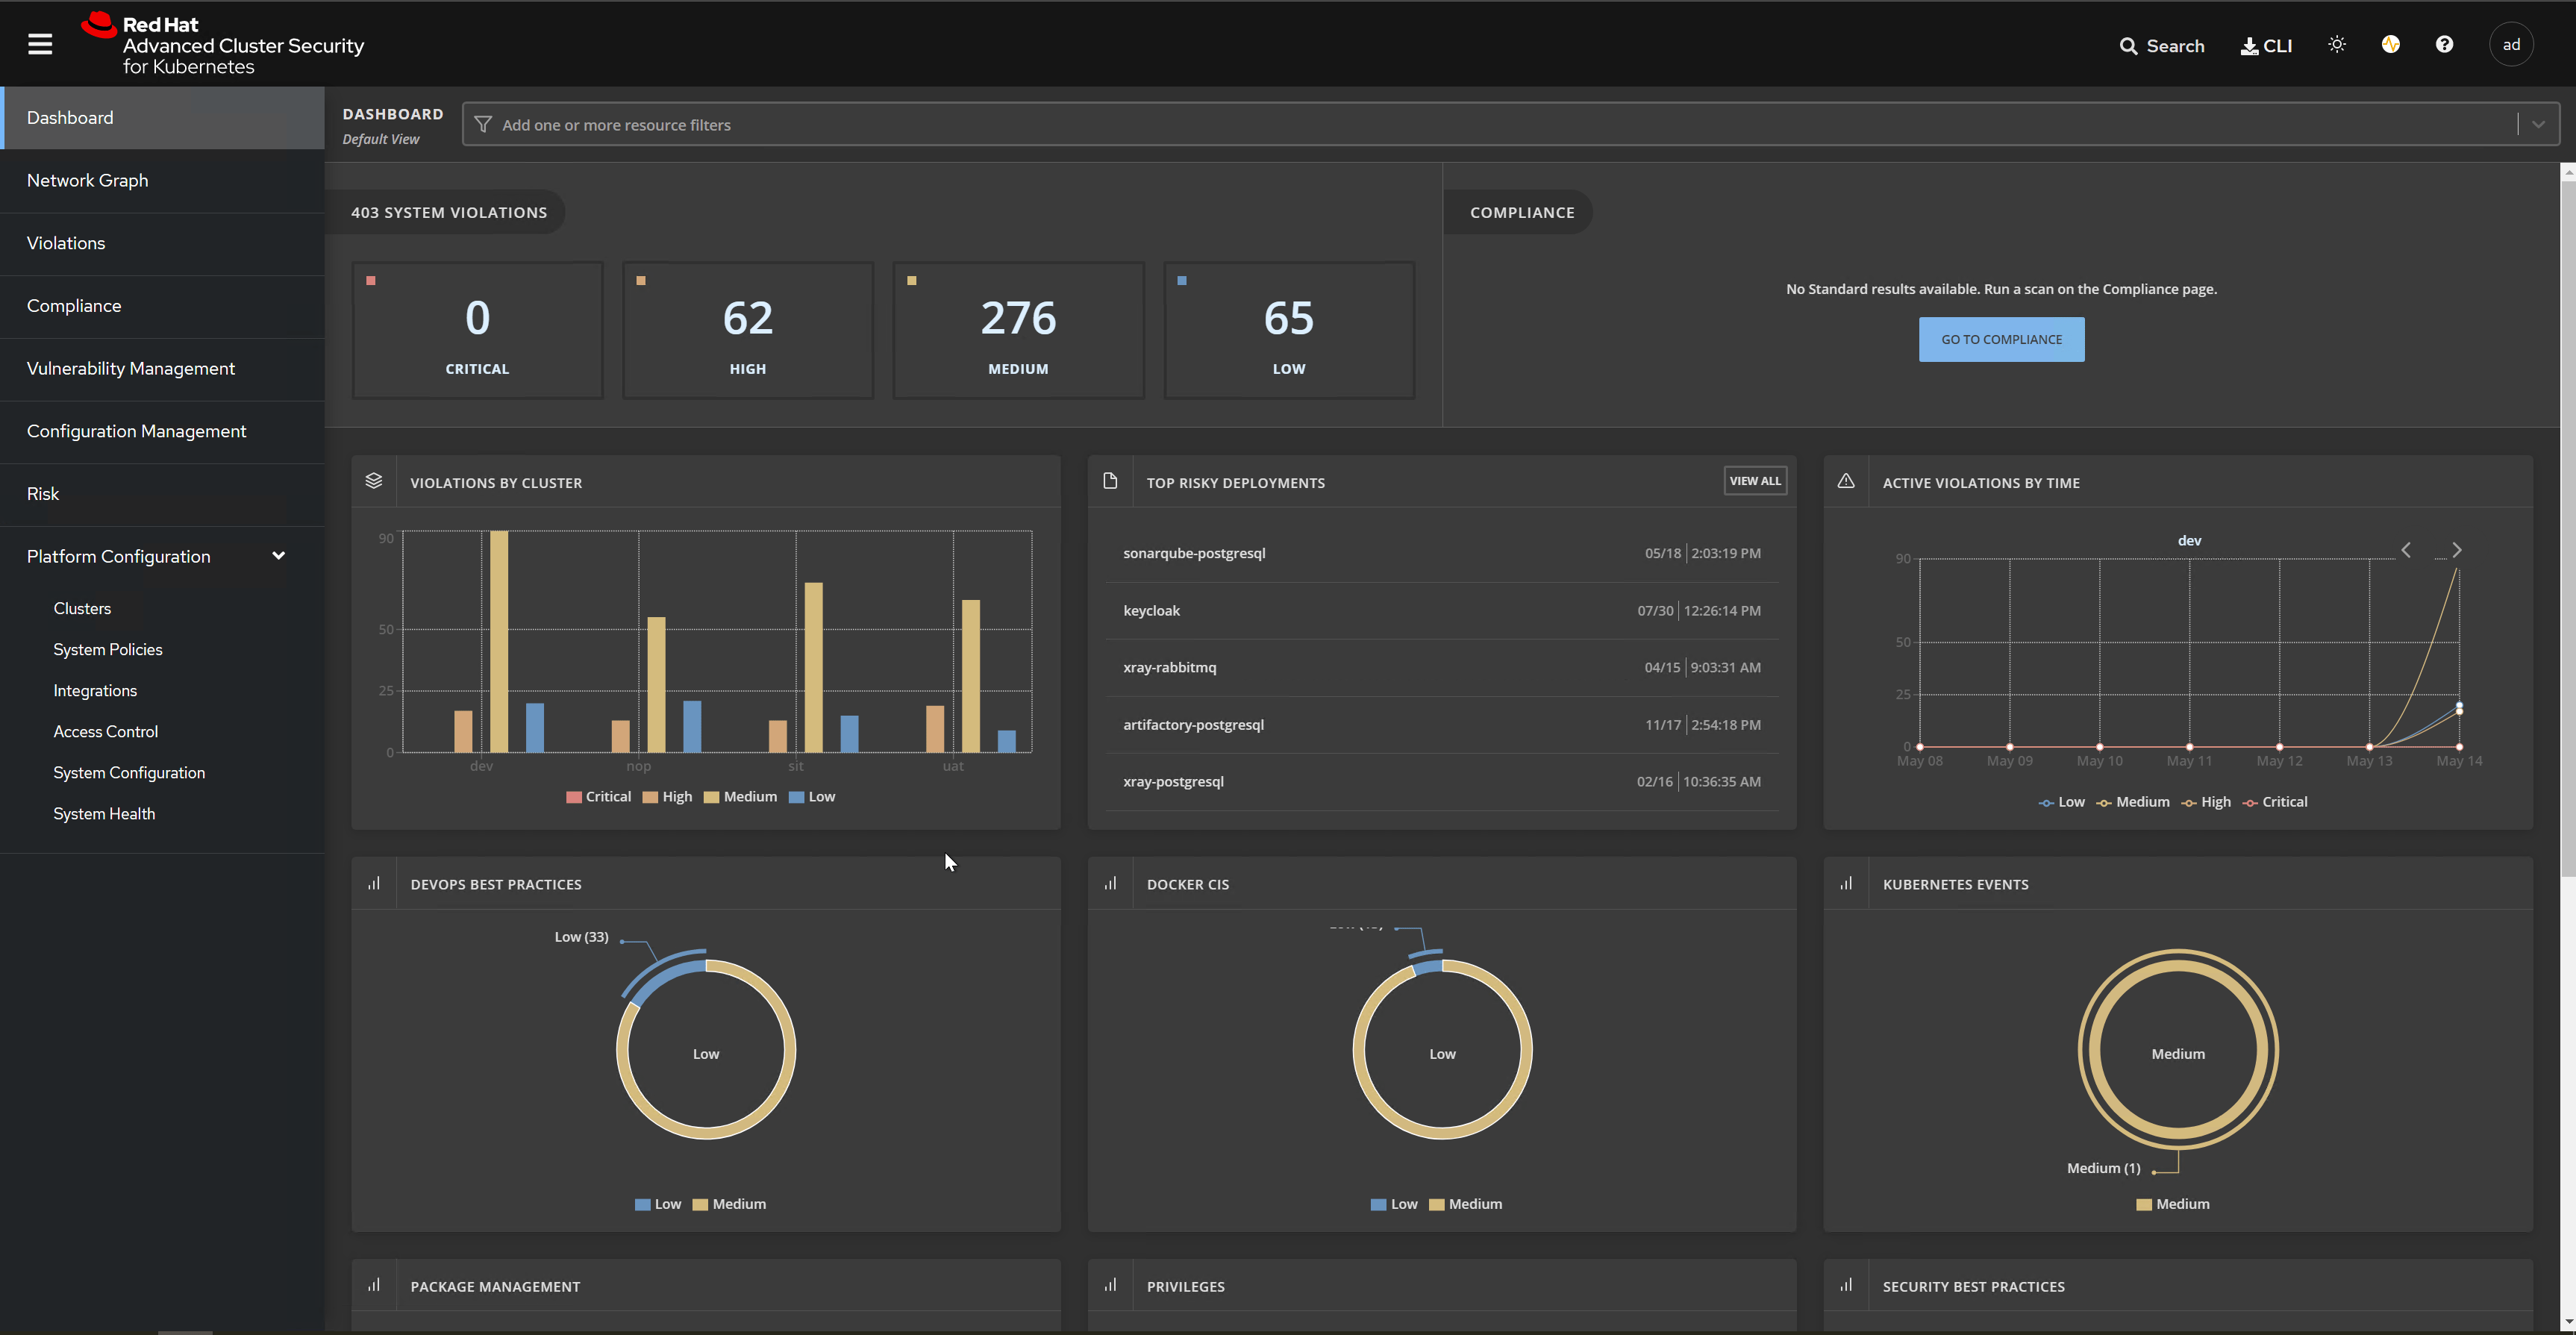Toggle the High legend on Active Violations chart
The height and width of the screenshot is (1335, 2576).
tap(2206, 801)
